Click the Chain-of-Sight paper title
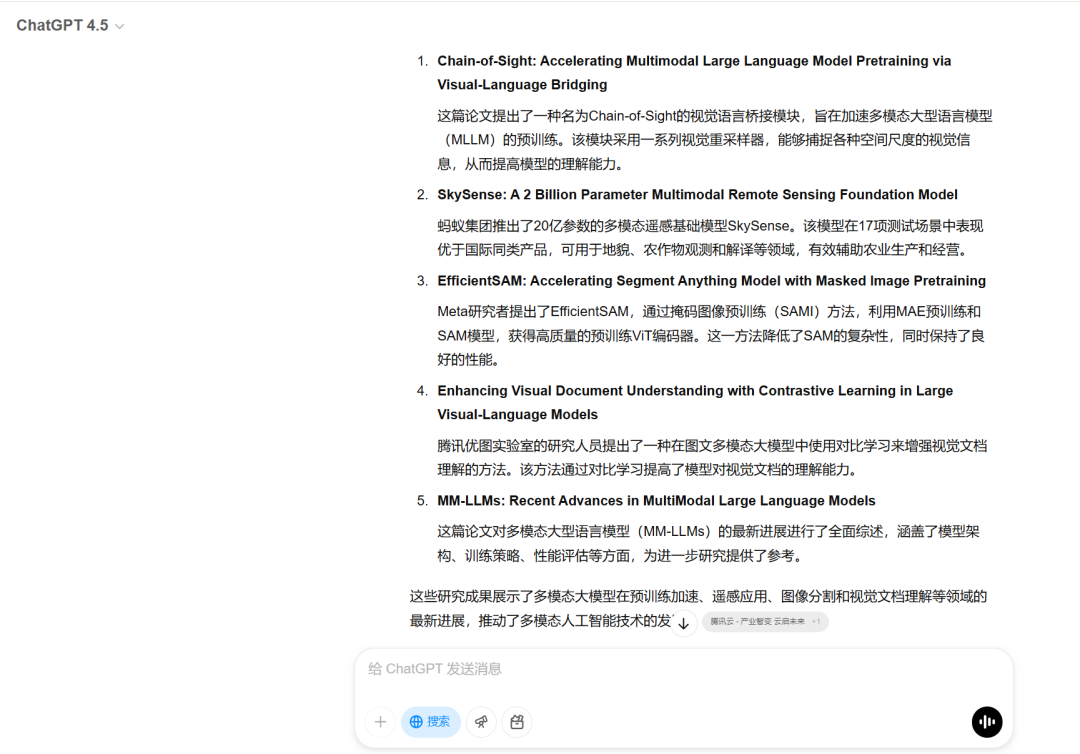 pyautogui.click(x=694, y=72)
